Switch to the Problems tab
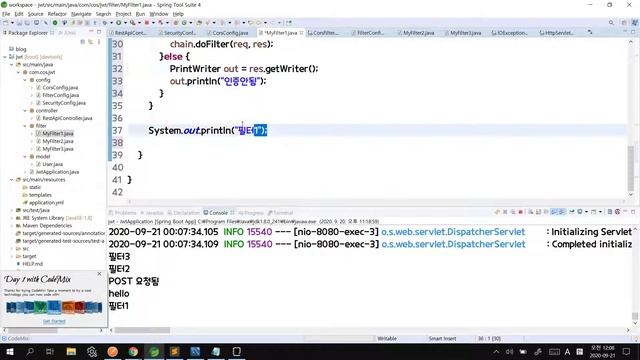 click(x=122, y=213)
